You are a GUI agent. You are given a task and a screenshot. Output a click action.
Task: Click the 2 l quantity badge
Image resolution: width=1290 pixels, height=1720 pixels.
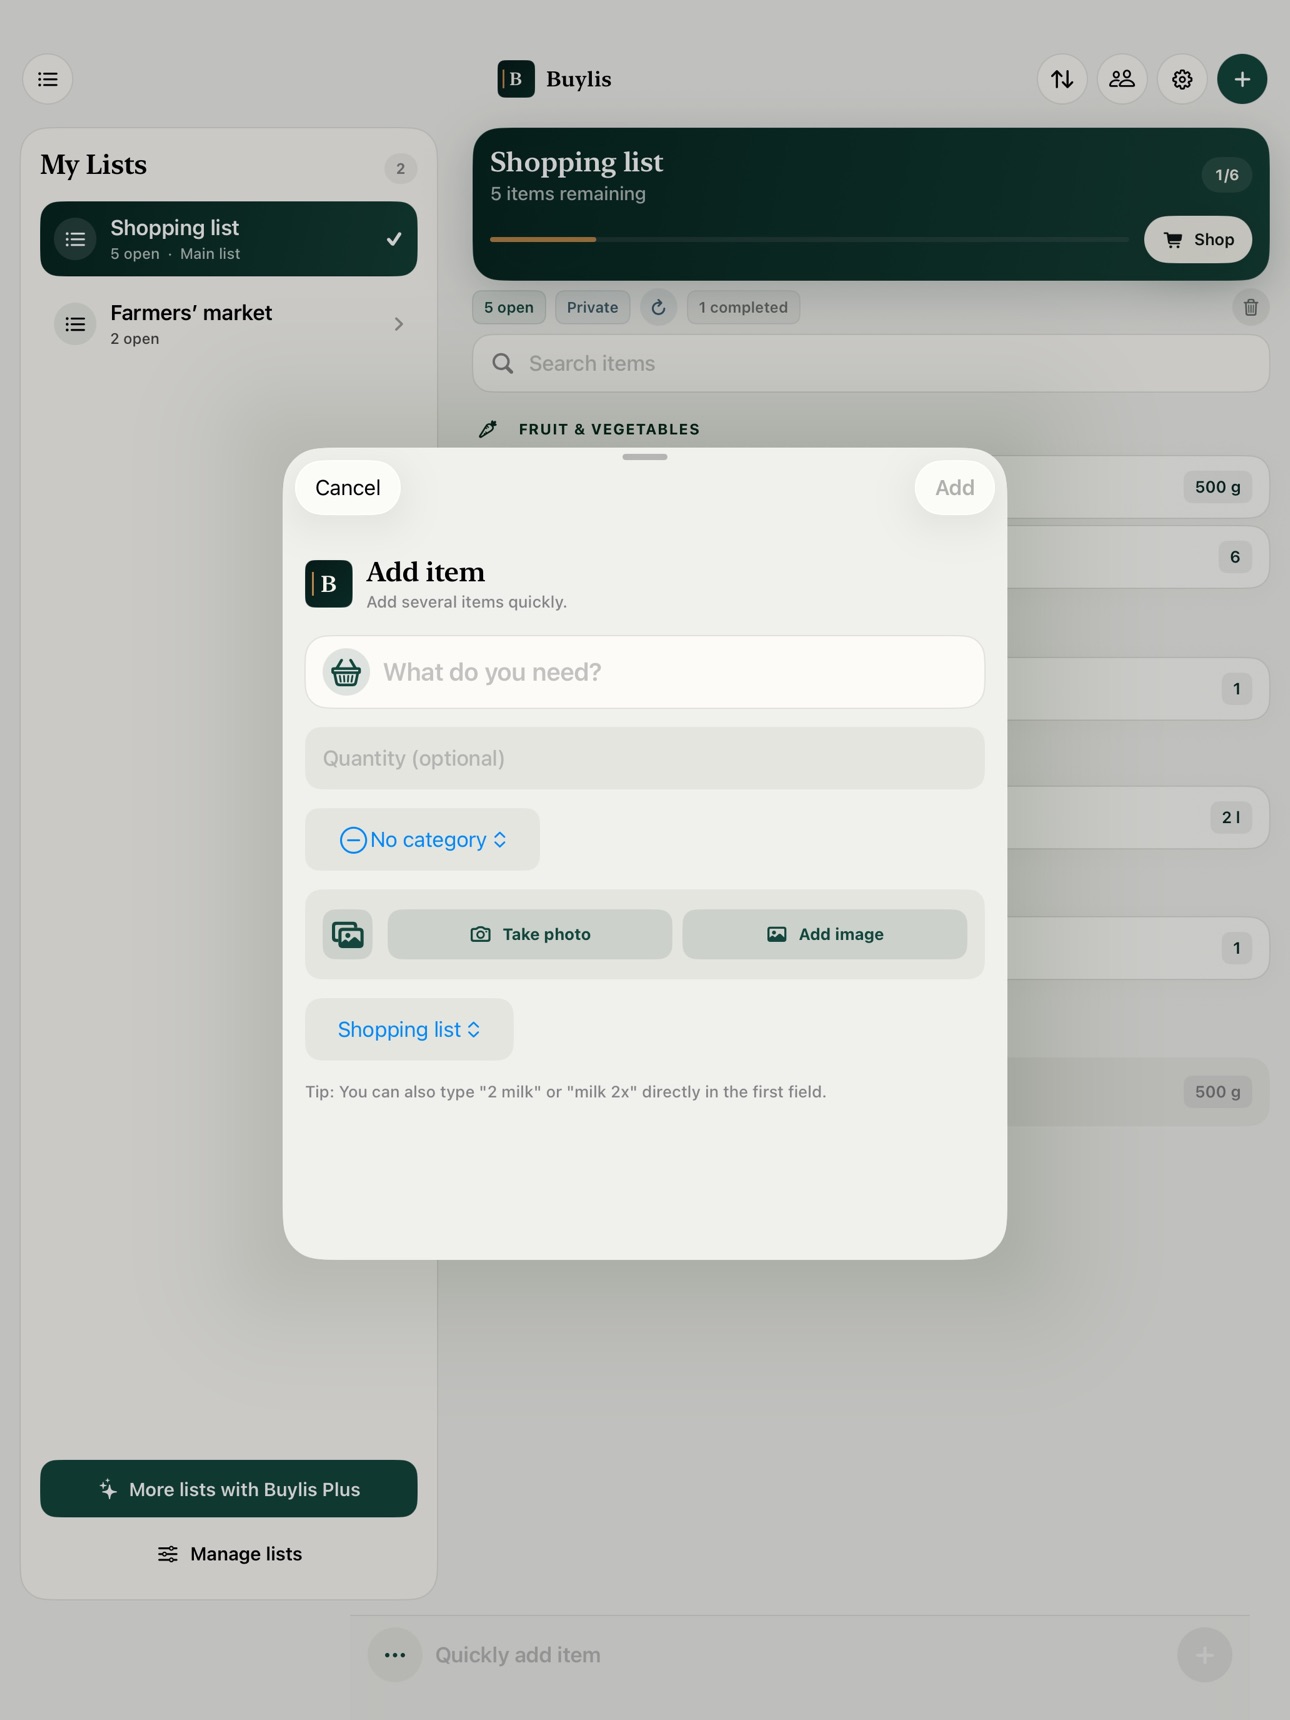click(1231, 817)
